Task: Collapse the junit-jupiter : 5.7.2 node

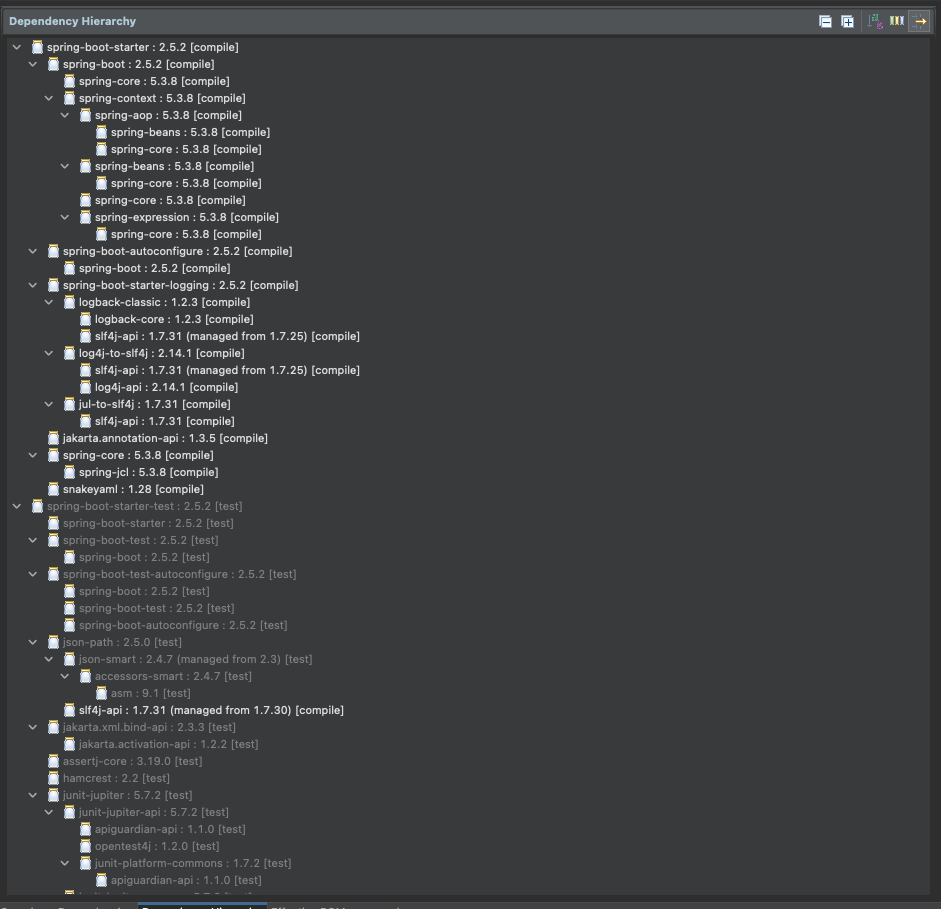Action: [x=33, y=795]
